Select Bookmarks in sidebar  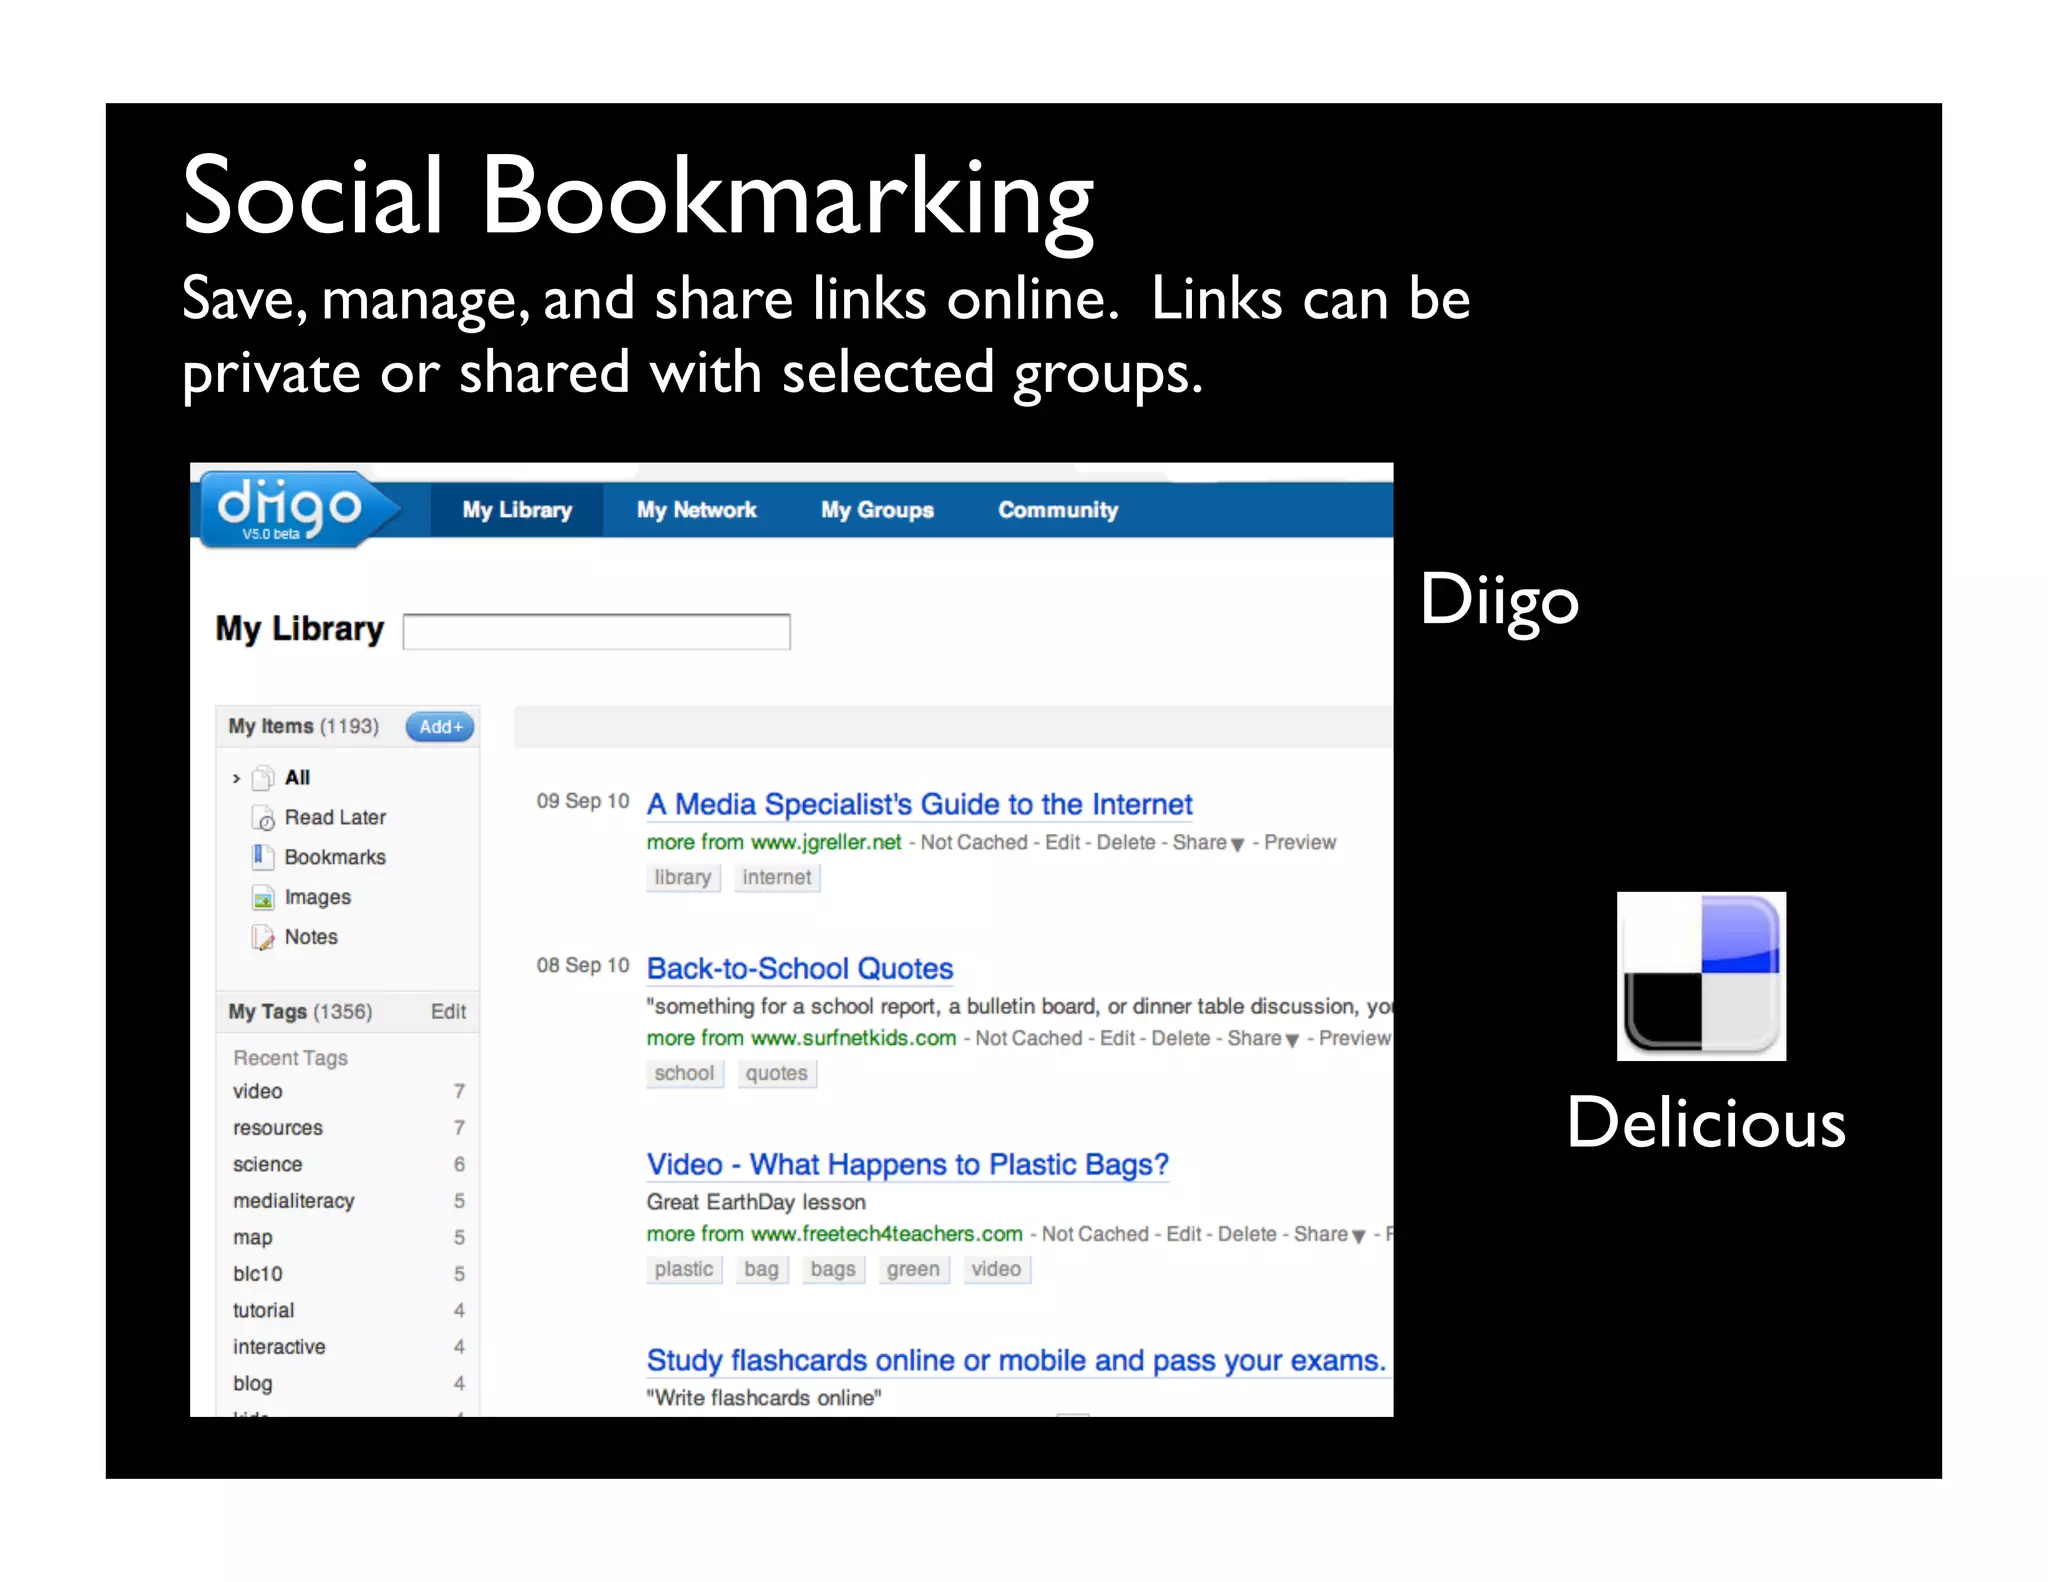(335, 857)
